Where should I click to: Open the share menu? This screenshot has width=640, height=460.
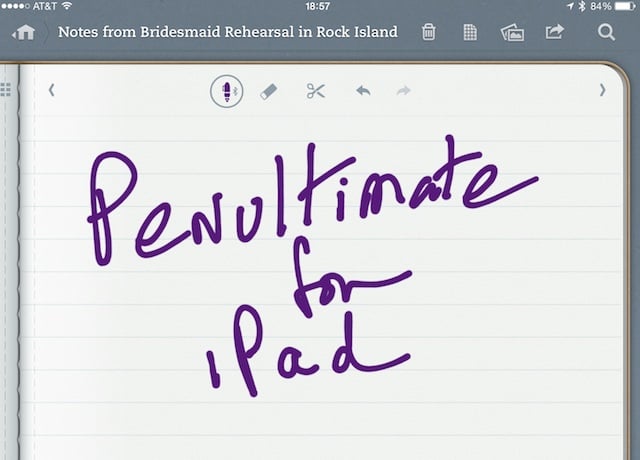555,31
